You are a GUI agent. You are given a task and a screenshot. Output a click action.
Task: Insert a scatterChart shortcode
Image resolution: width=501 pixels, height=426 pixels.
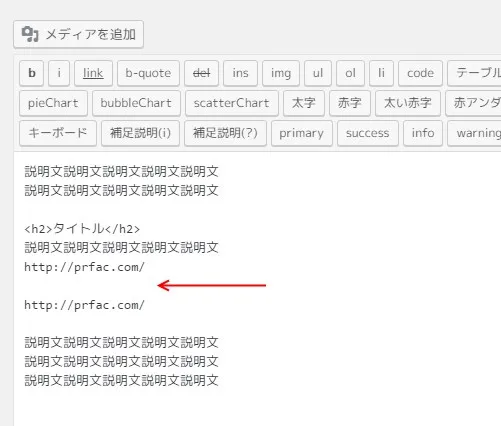[232, 103]
